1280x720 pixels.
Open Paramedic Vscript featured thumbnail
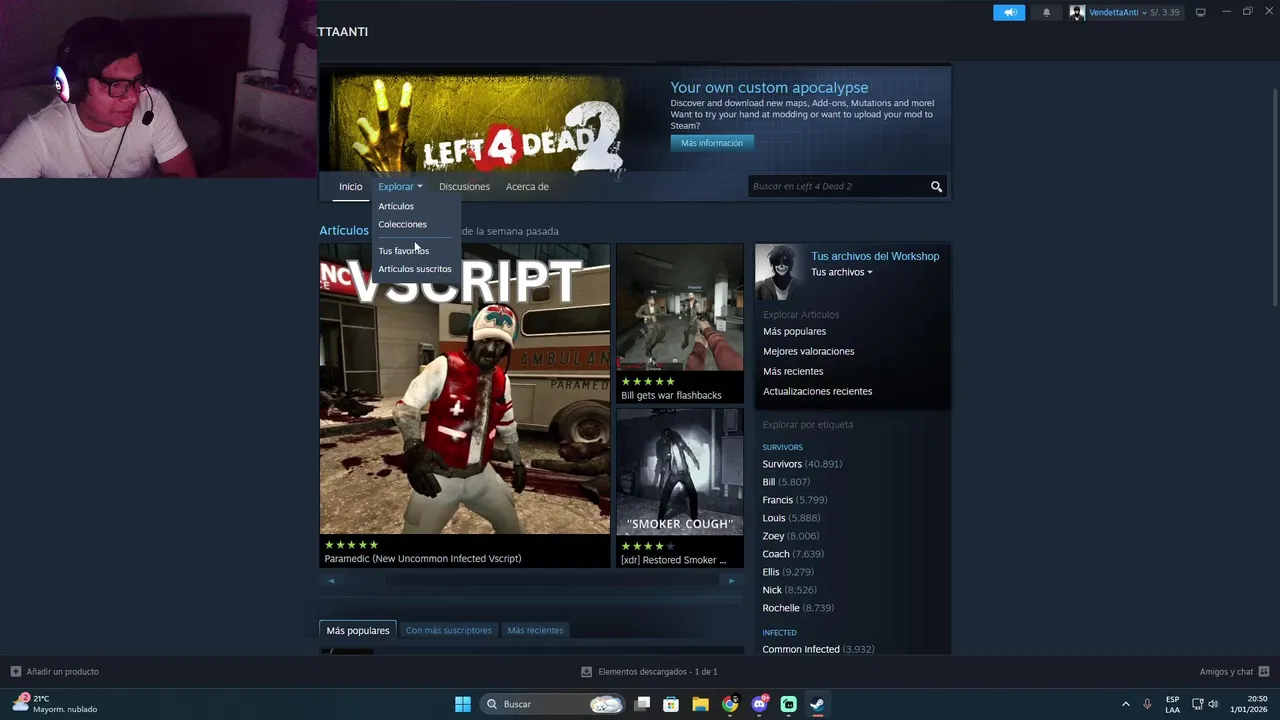[464, 389]
